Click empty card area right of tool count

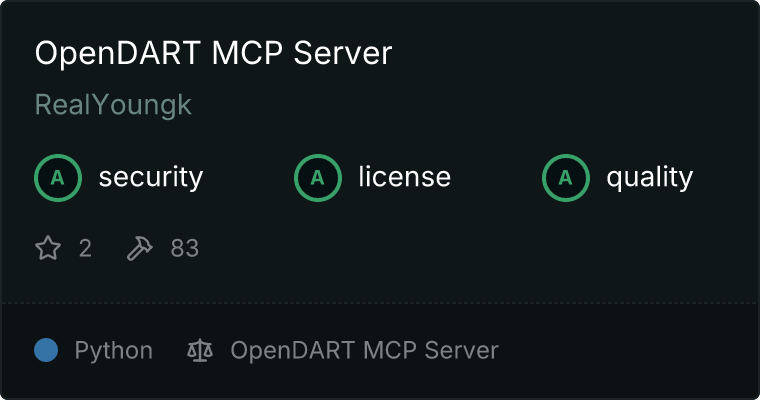tap(475, 248)
